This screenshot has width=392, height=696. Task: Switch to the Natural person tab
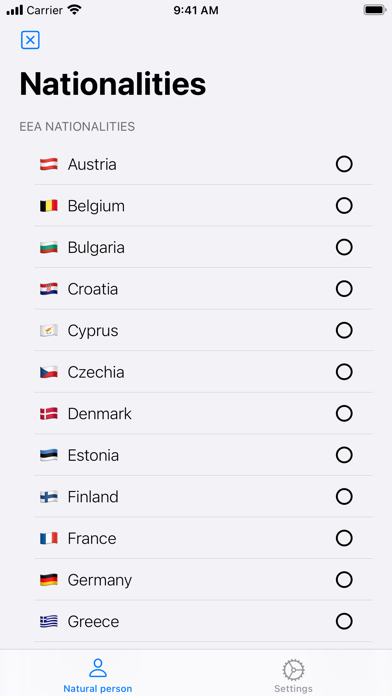[98, 675]
